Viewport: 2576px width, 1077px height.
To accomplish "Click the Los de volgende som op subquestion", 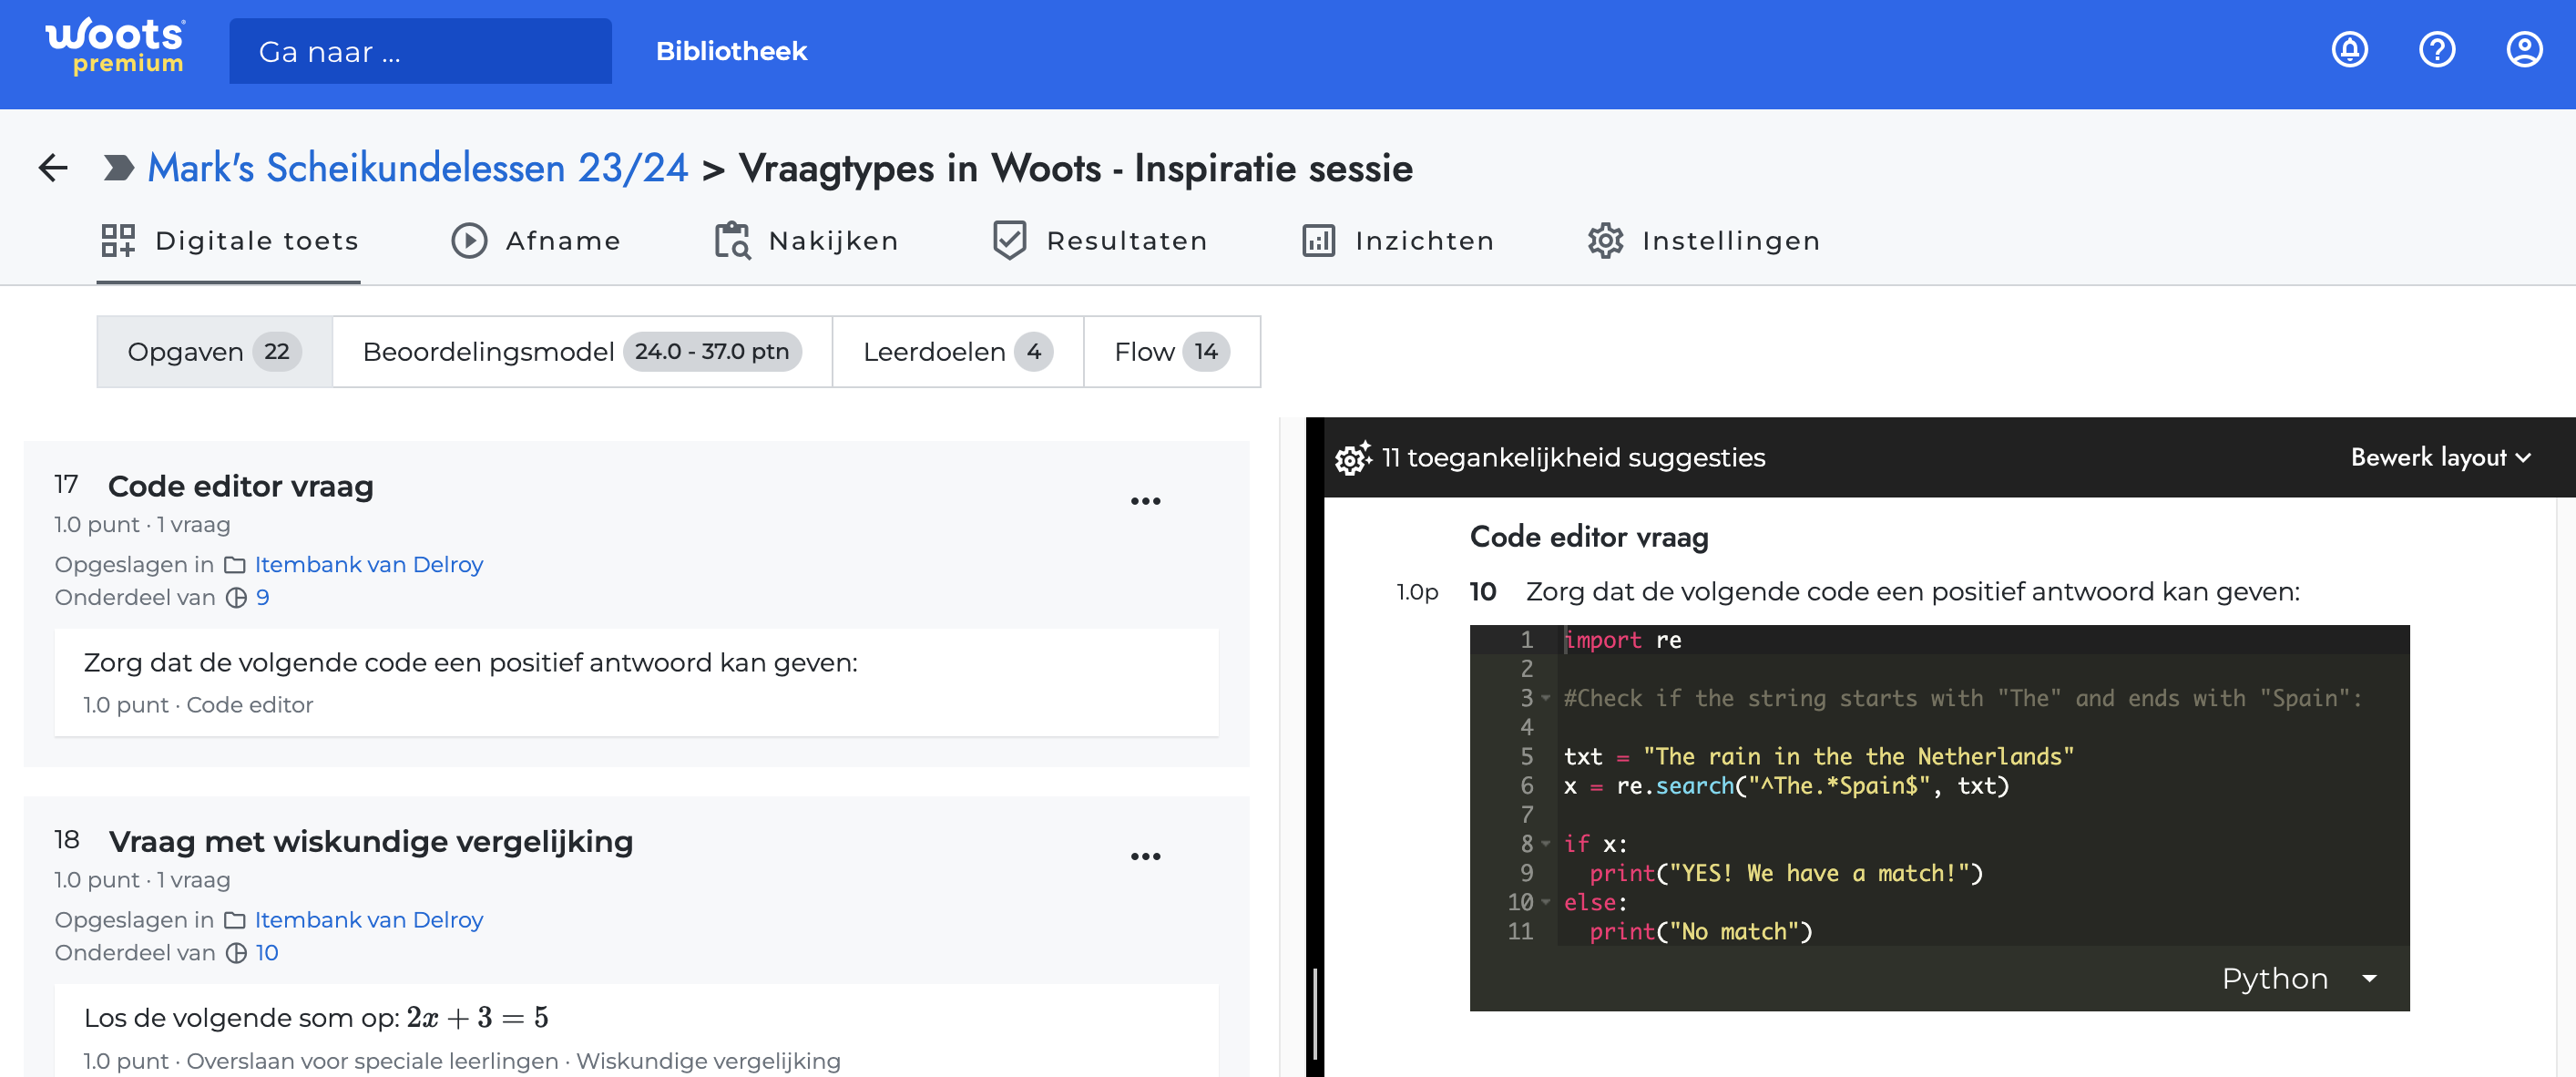I will point(636,1031).
